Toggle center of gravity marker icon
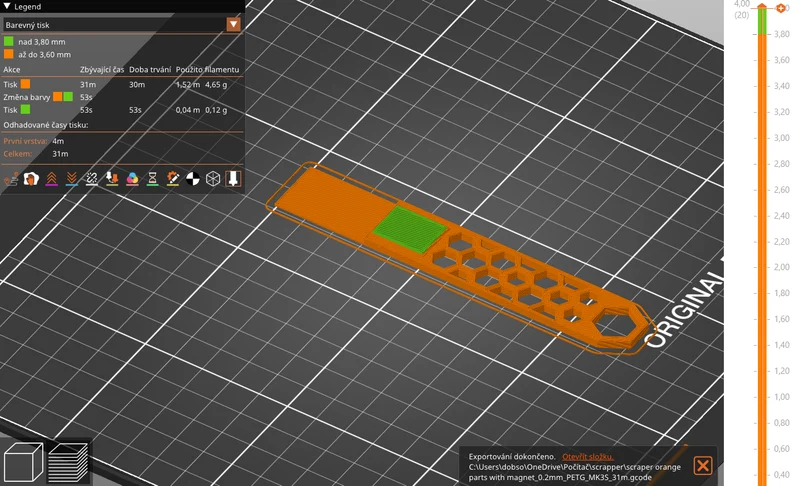This screenshot has width=800, height=486. pos(193,178)
